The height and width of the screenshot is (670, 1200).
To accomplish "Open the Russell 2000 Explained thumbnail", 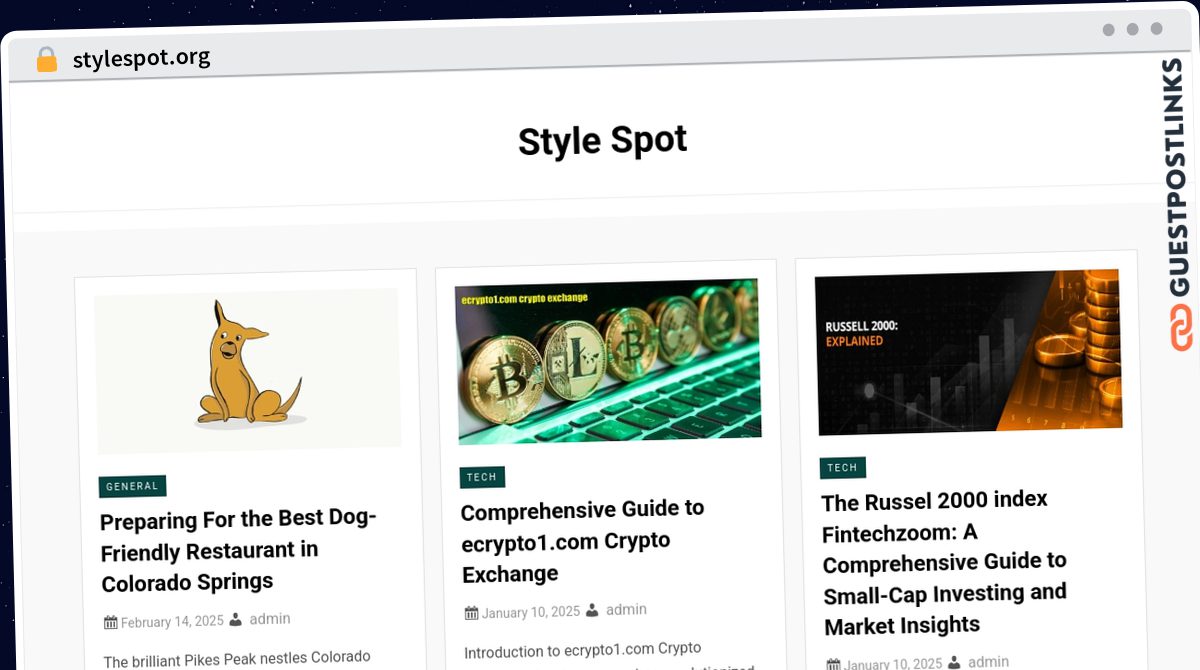I will (x=968, y=352).
